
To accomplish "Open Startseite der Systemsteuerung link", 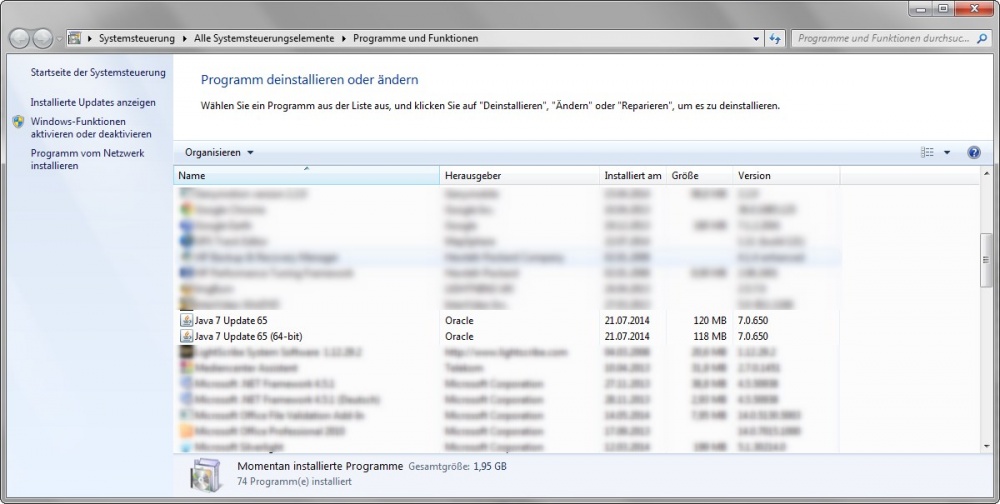I will coord(98,73).
